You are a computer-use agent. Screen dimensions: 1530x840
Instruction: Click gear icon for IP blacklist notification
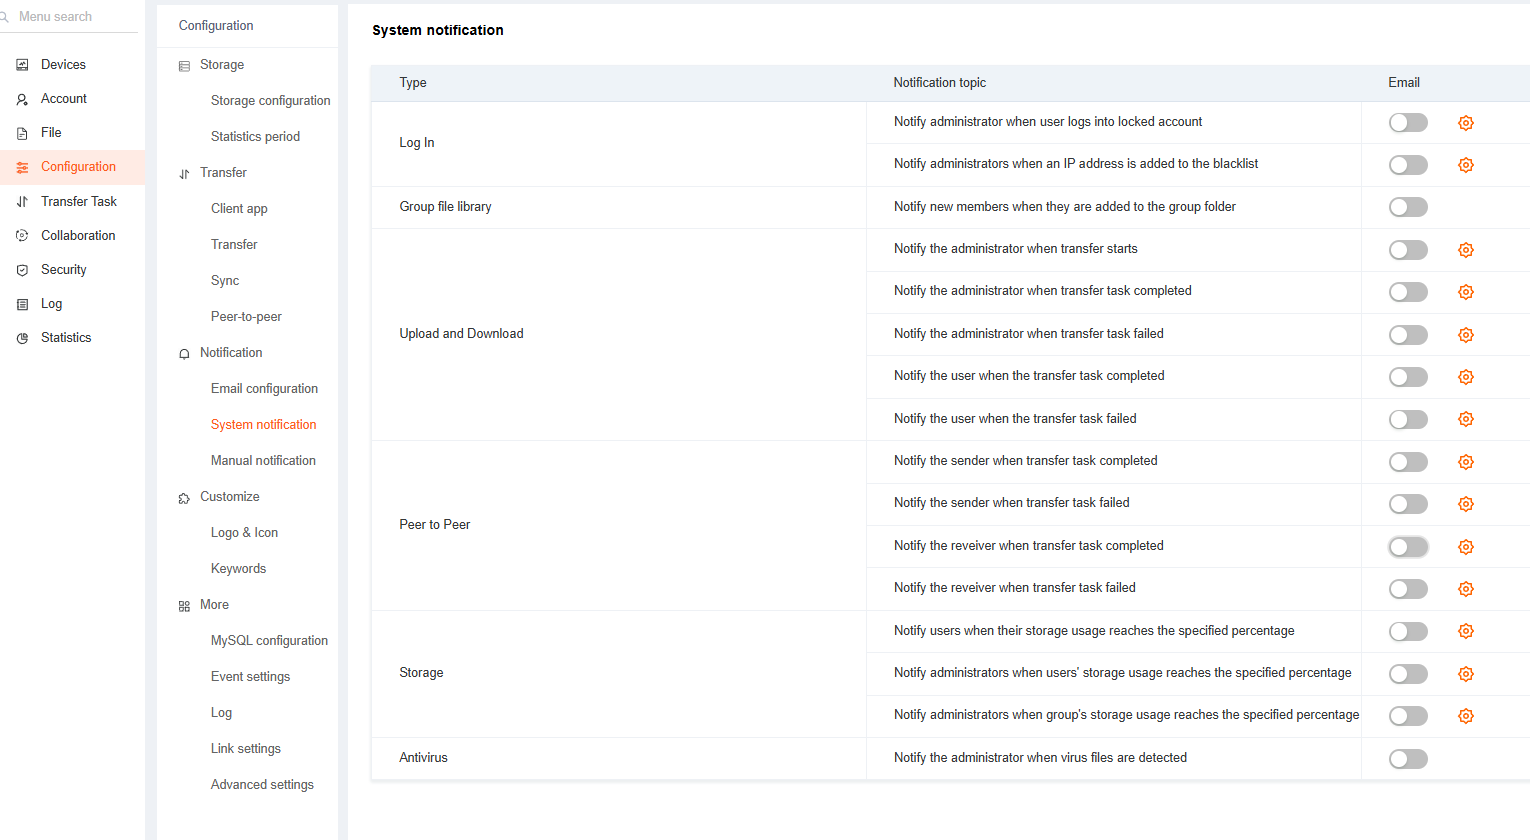[x=1465, y=165]
